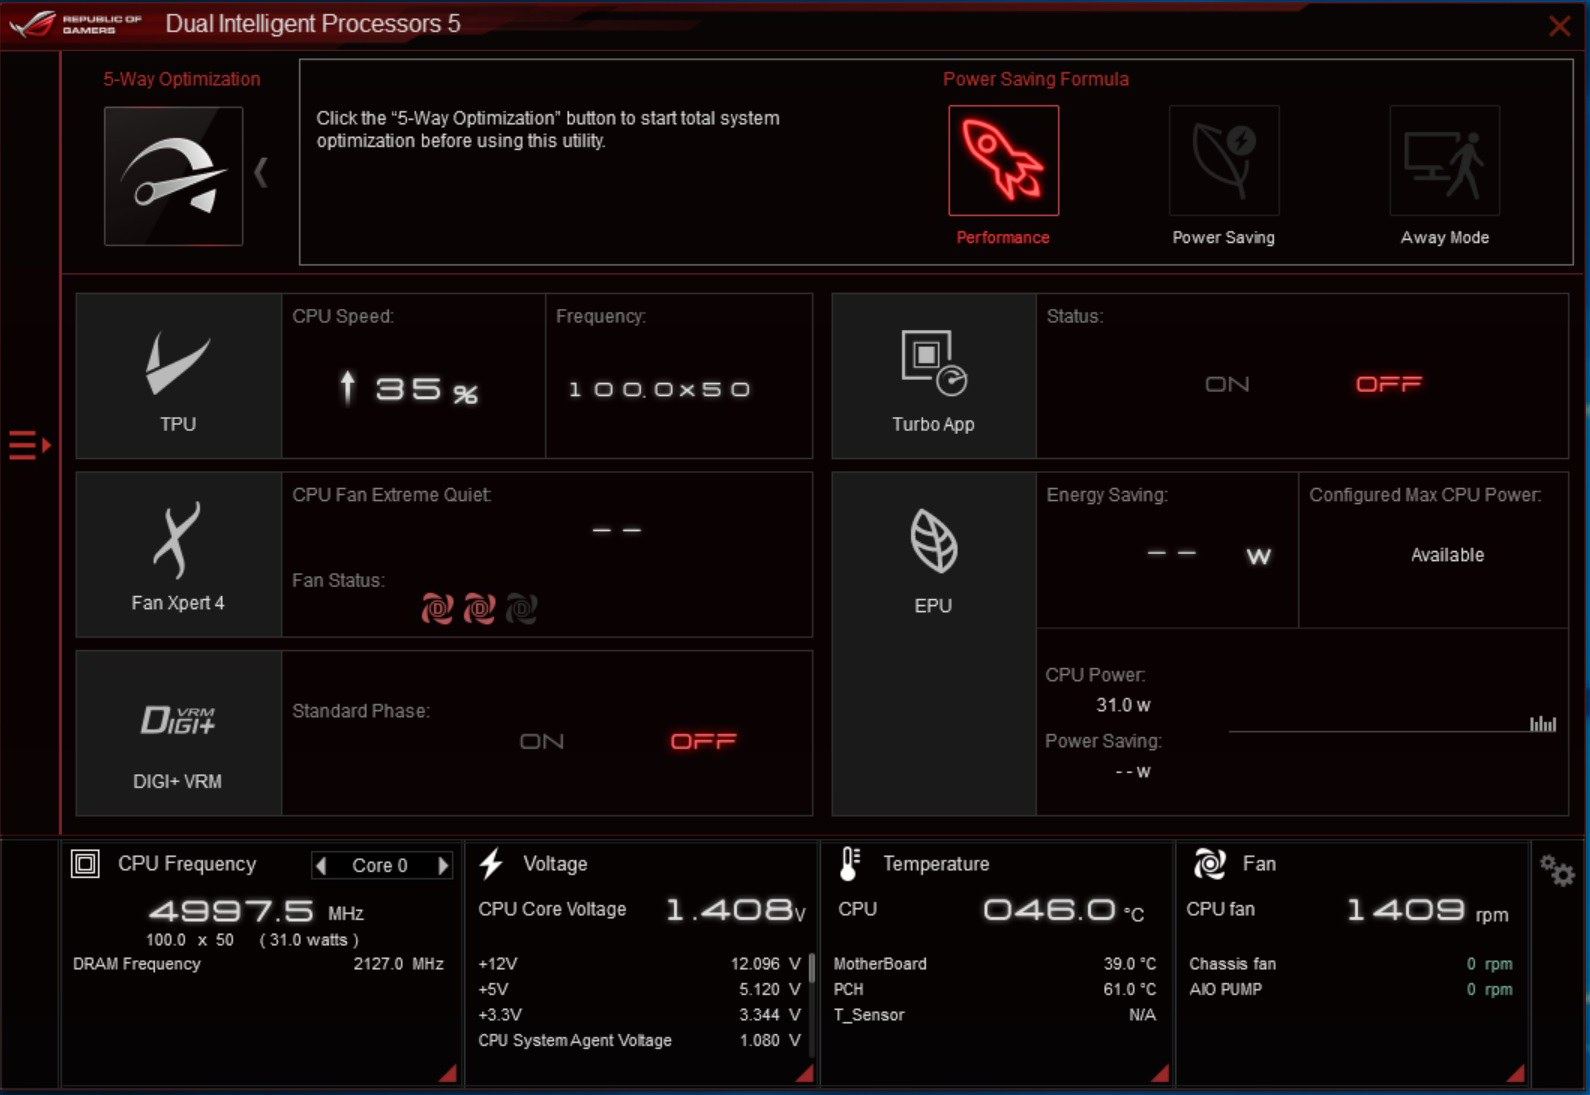Click the Power Saving Formula heading
1590x1095 pixels.
tap(1036, 79)
